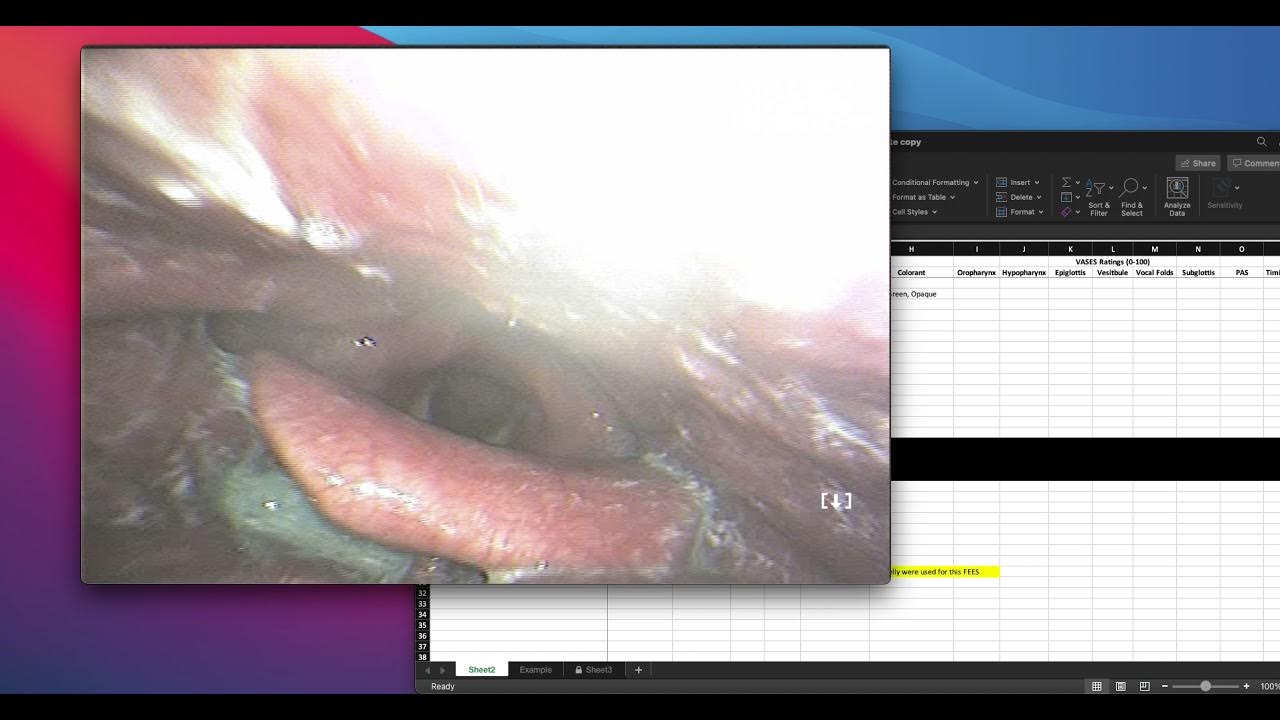This screenshot has height=720, width=1280.
Task: Adjust the Excel zoom slider handle
Action: (x=1205, y=686)
